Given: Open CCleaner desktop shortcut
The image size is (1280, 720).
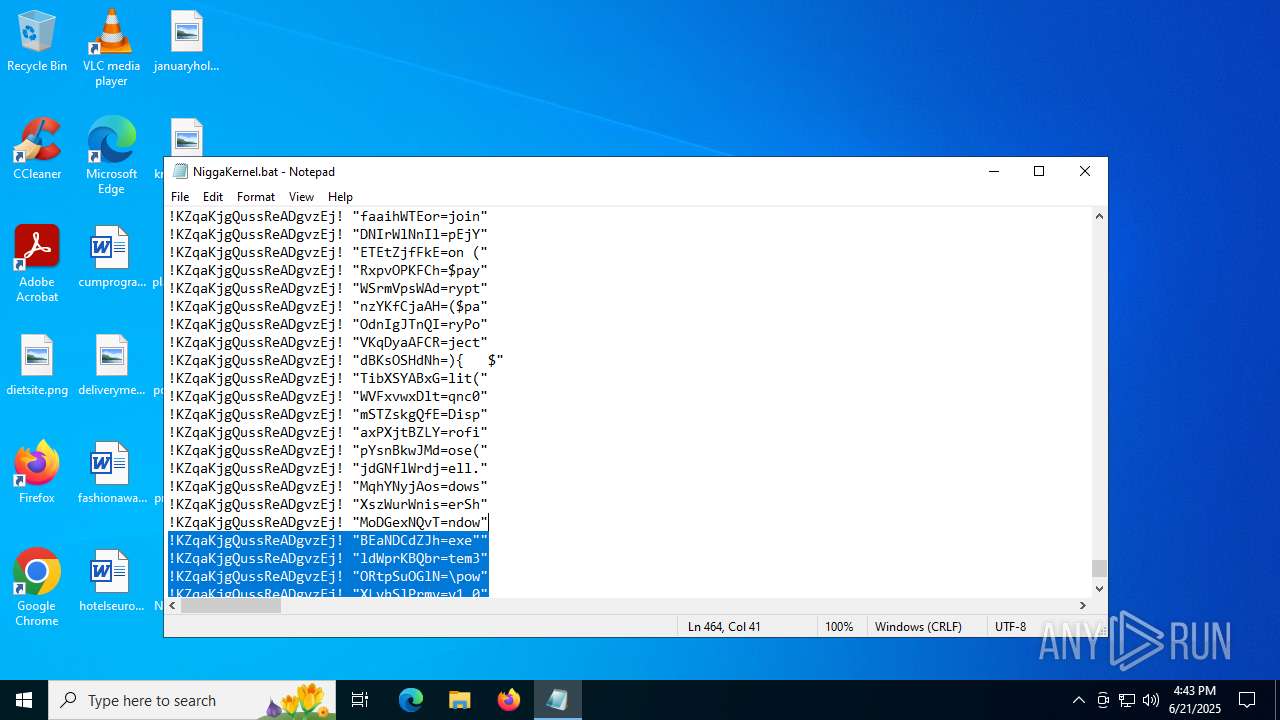Looking at the screenshot, I should pos(37,150).
